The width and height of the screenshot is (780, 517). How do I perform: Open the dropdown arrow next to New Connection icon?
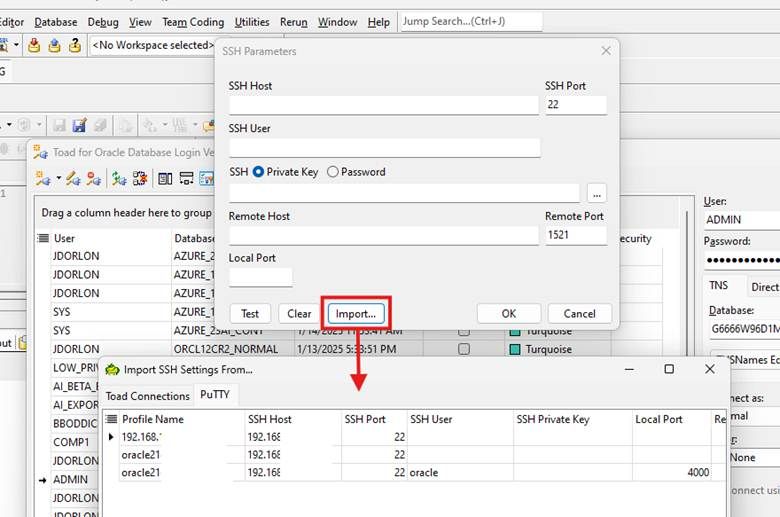point(59,178)
